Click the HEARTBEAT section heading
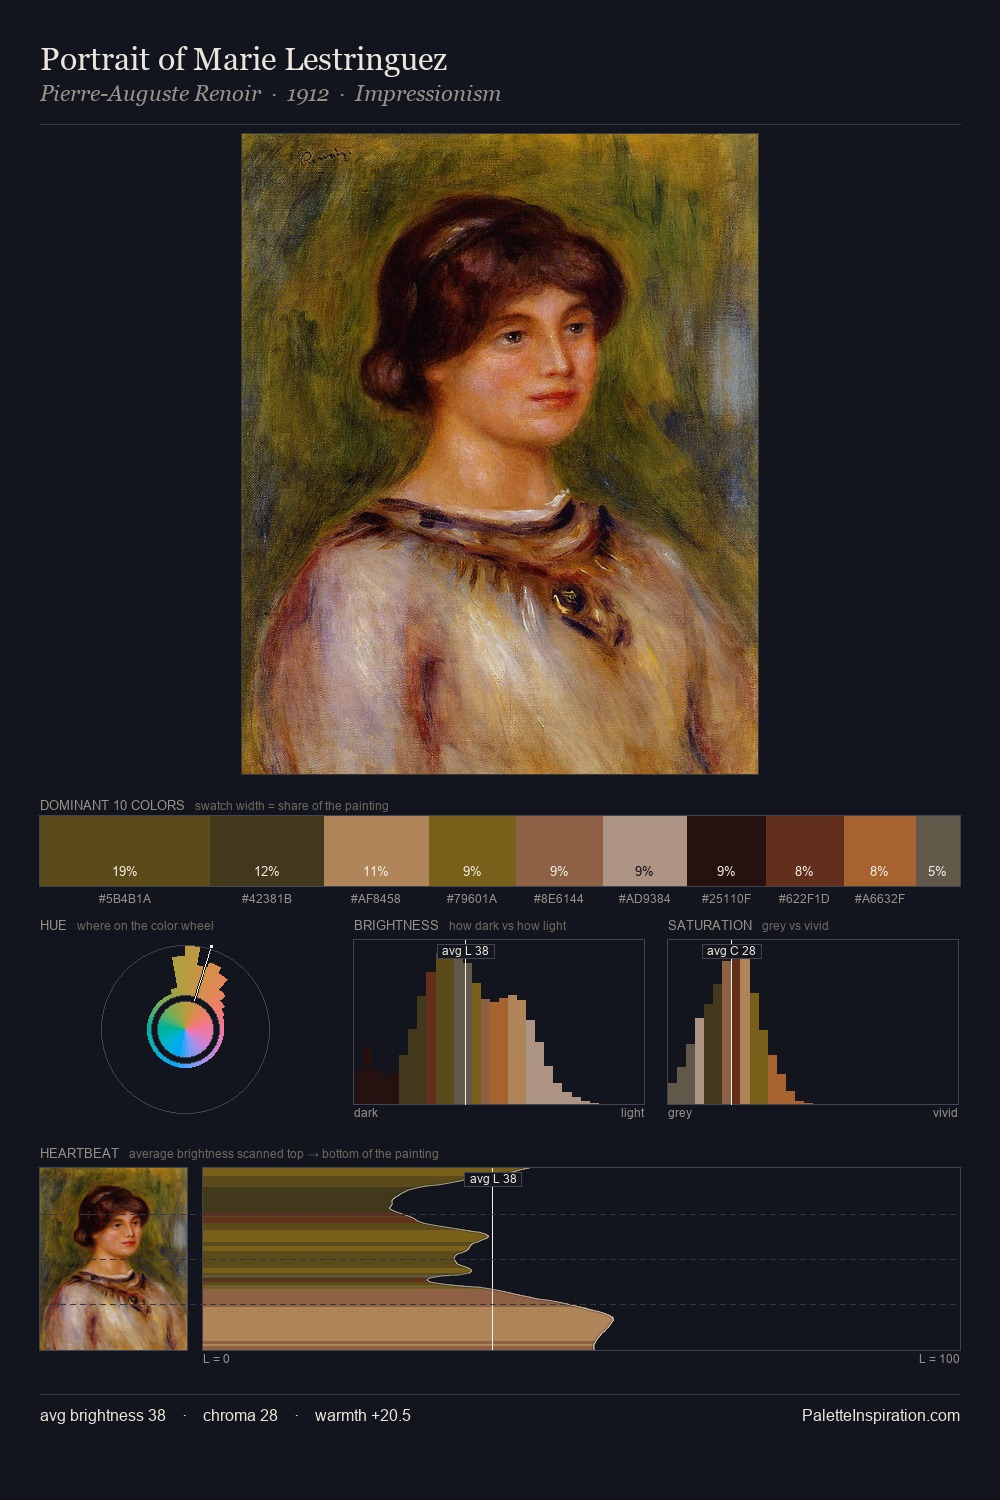This screenshot has height=1500, width=1000. coord(79,1153)
